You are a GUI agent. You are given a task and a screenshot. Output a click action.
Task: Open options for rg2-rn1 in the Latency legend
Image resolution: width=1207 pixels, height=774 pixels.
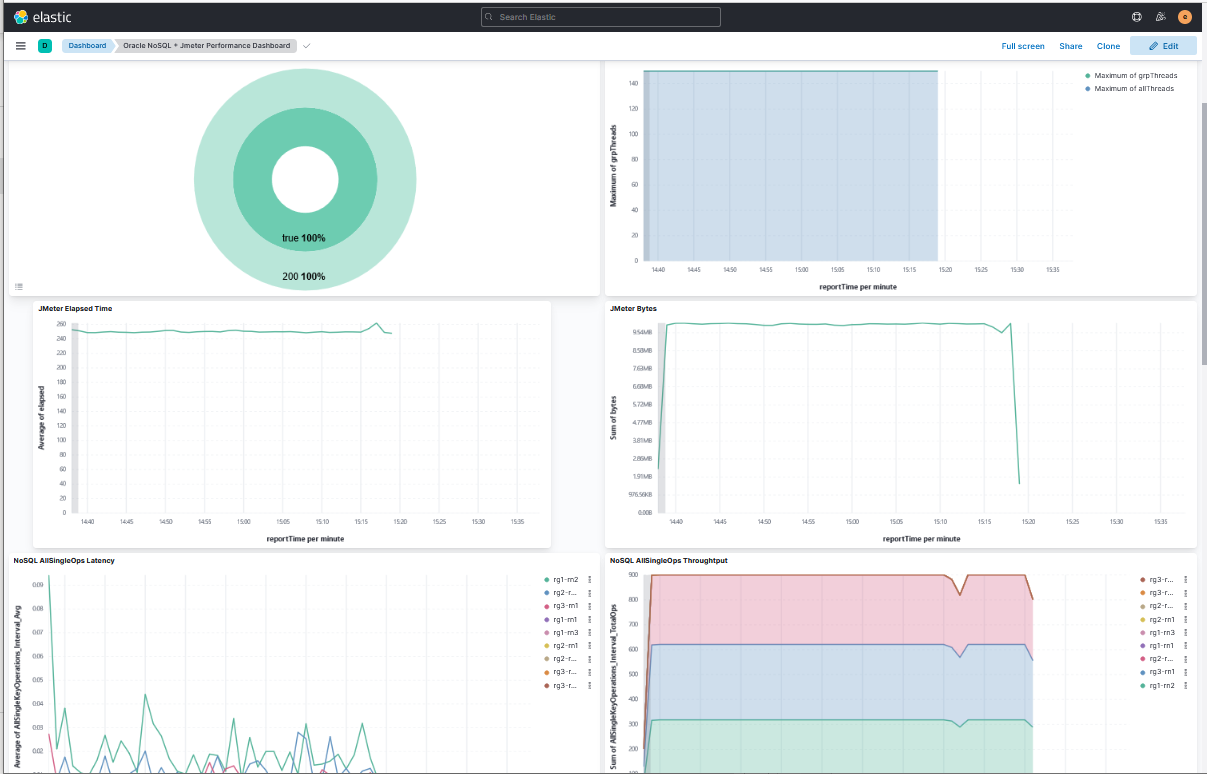[x=589, y=646]
